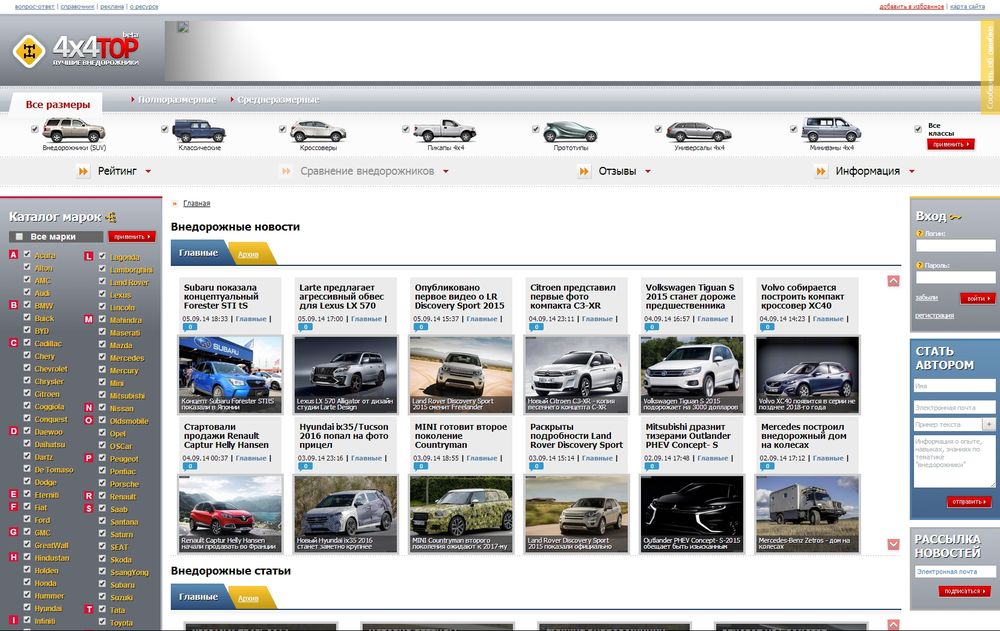Viewport: 1000px width, 631px height.
Task: Select the Классические vehicle class icon
Action: coord(199,131)
